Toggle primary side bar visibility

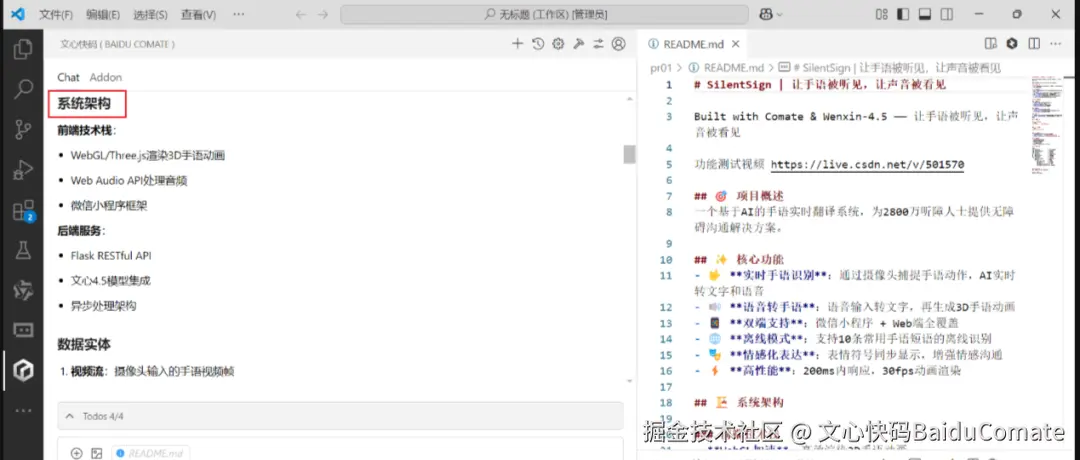(x=903, y=14)
